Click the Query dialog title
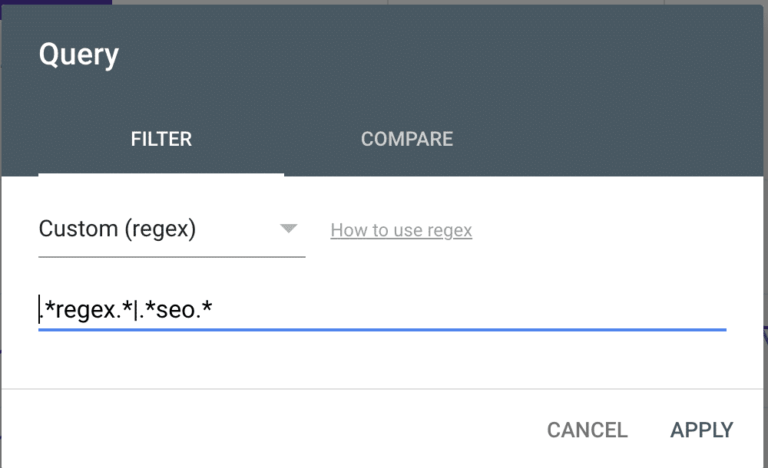The width and height of the screenshot is (768, 468). (78, 55)
